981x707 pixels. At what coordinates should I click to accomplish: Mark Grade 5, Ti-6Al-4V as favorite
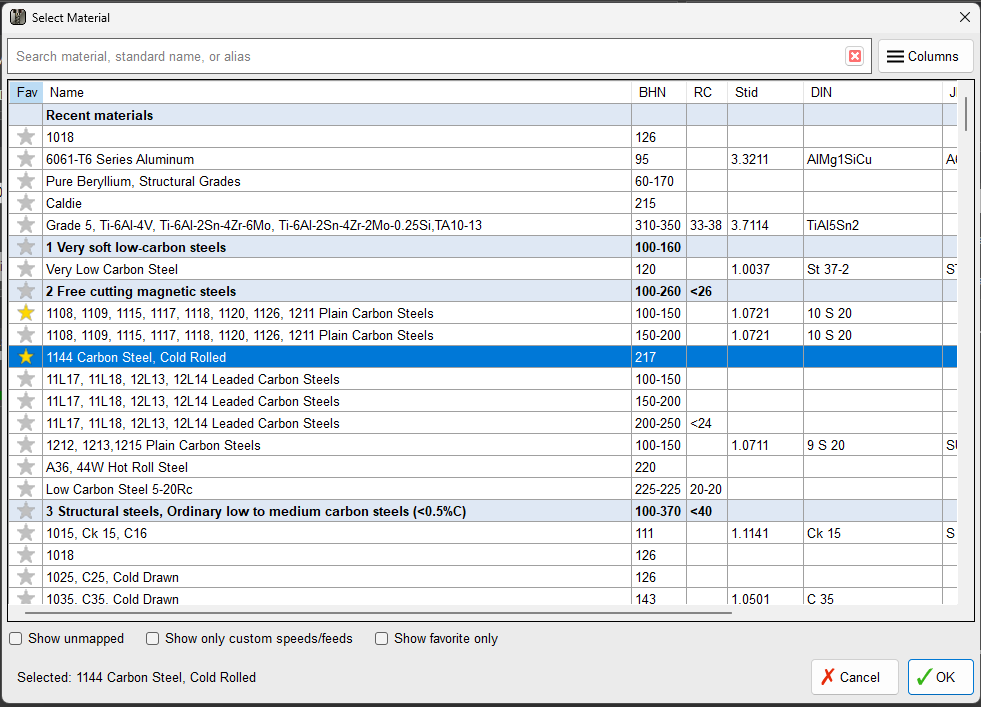pyautogui.click(x=26, y=225)
